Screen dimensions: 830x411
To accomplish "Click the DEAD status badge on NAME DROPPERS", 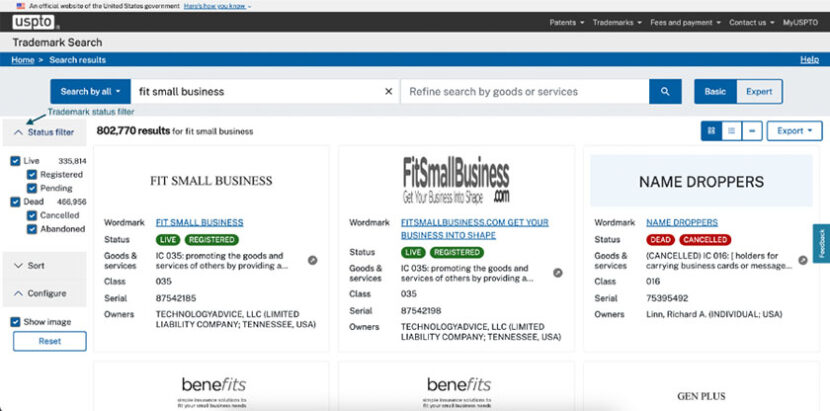I will coord(660,240).
